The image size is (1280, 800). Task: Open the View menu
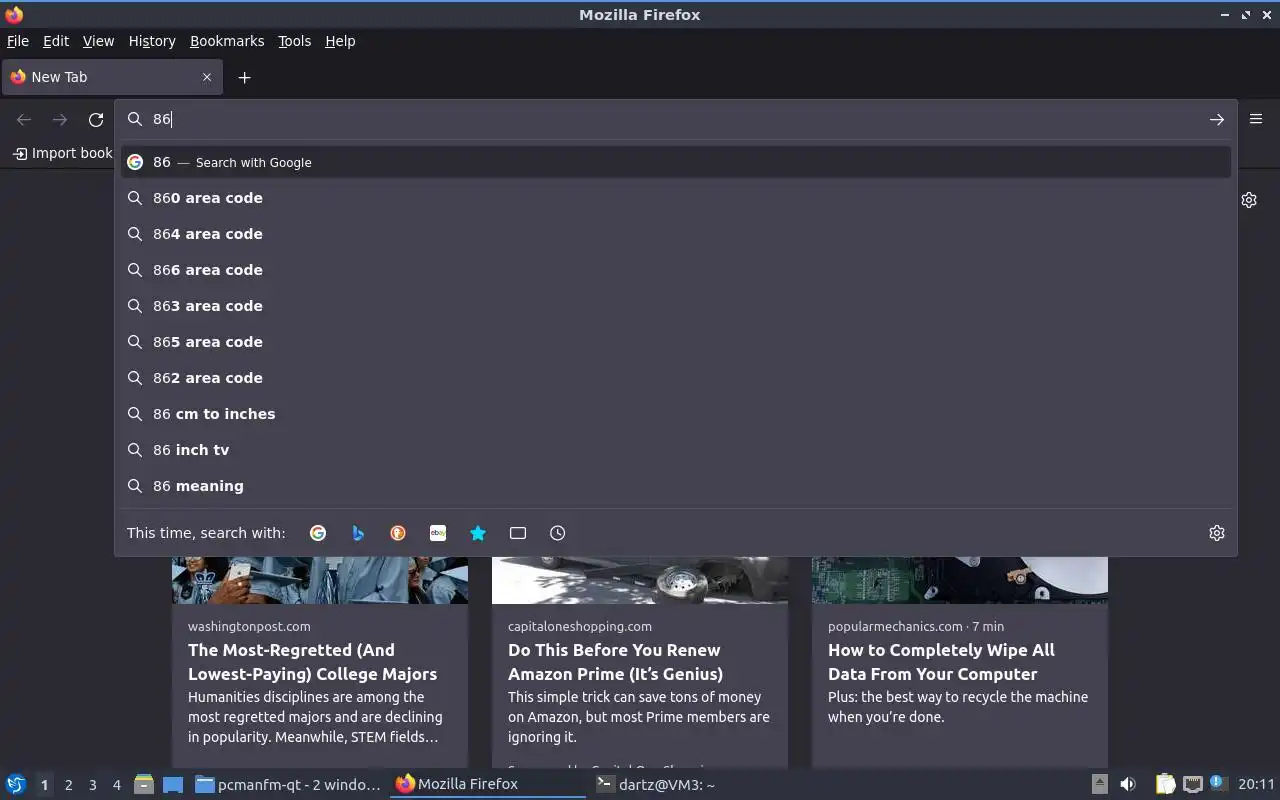[x=98, y=41]
